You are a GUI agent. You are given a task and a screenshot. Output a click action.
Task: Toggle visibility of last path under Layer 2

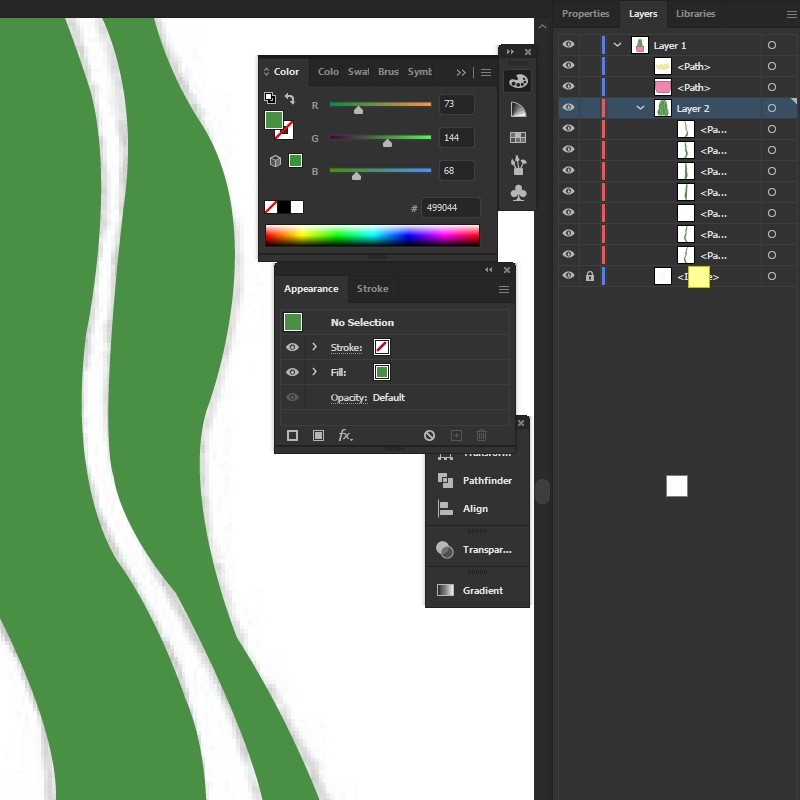click(x=568, y=254)
